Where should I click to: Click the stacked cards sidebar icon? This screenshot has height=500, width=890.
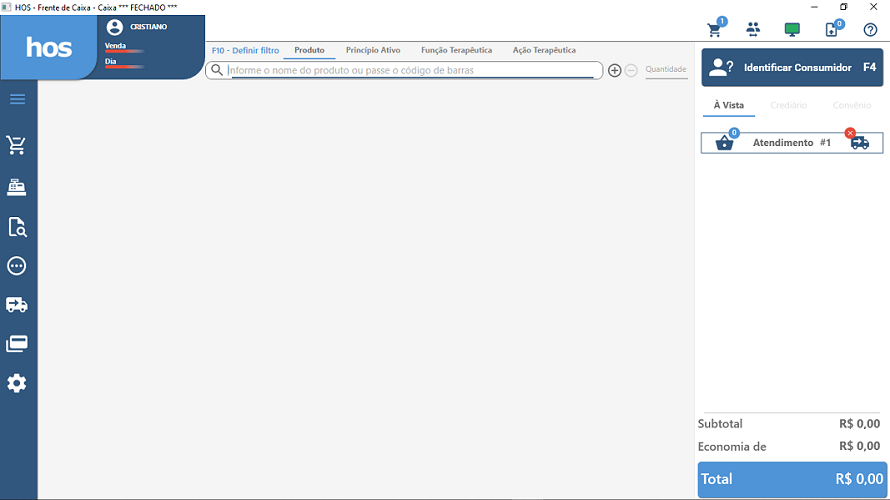(x=17, y=344)
